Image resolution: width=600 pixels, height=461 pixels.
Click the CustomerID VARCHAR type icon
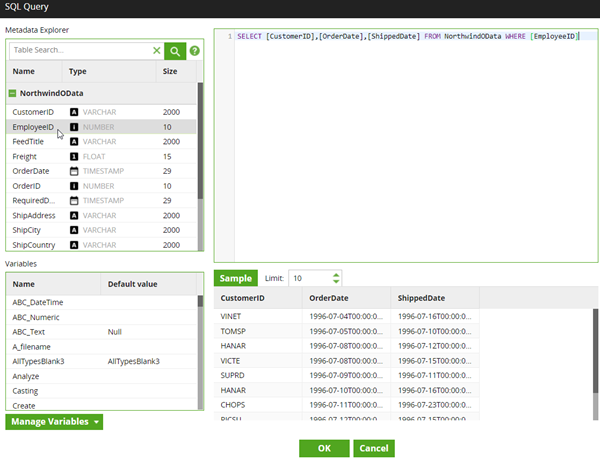pyautogui.click(x=74, y=112)
